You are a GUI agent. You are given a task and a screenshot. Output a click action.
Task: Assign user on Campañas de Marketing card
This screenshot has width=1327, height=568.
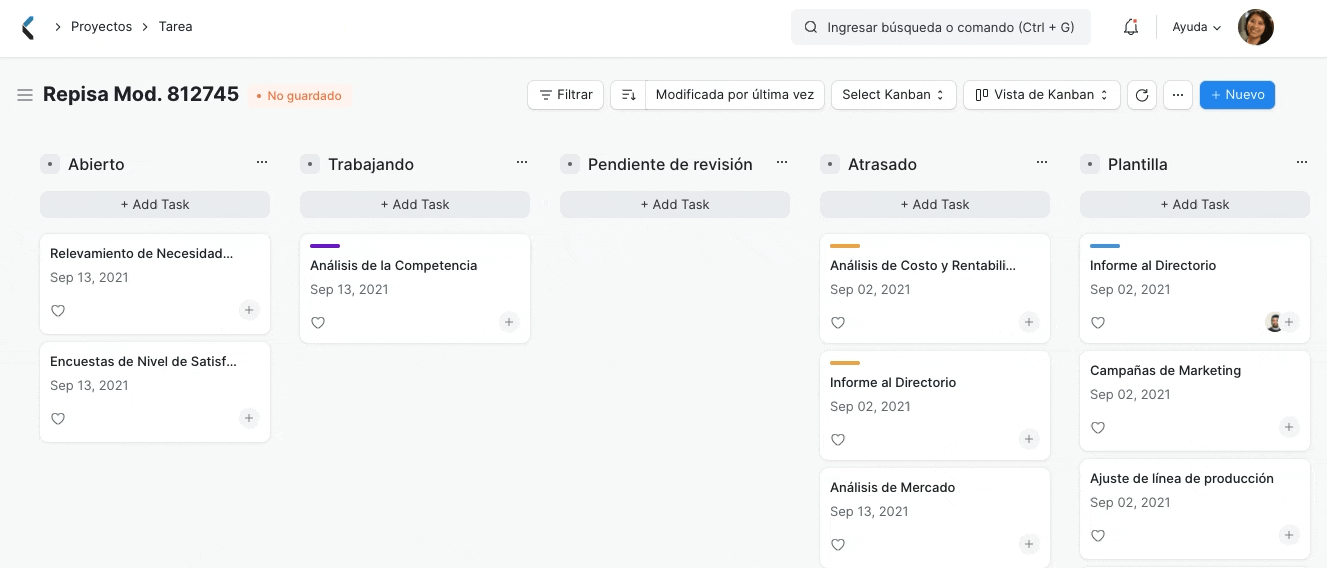click(1289, 427)
